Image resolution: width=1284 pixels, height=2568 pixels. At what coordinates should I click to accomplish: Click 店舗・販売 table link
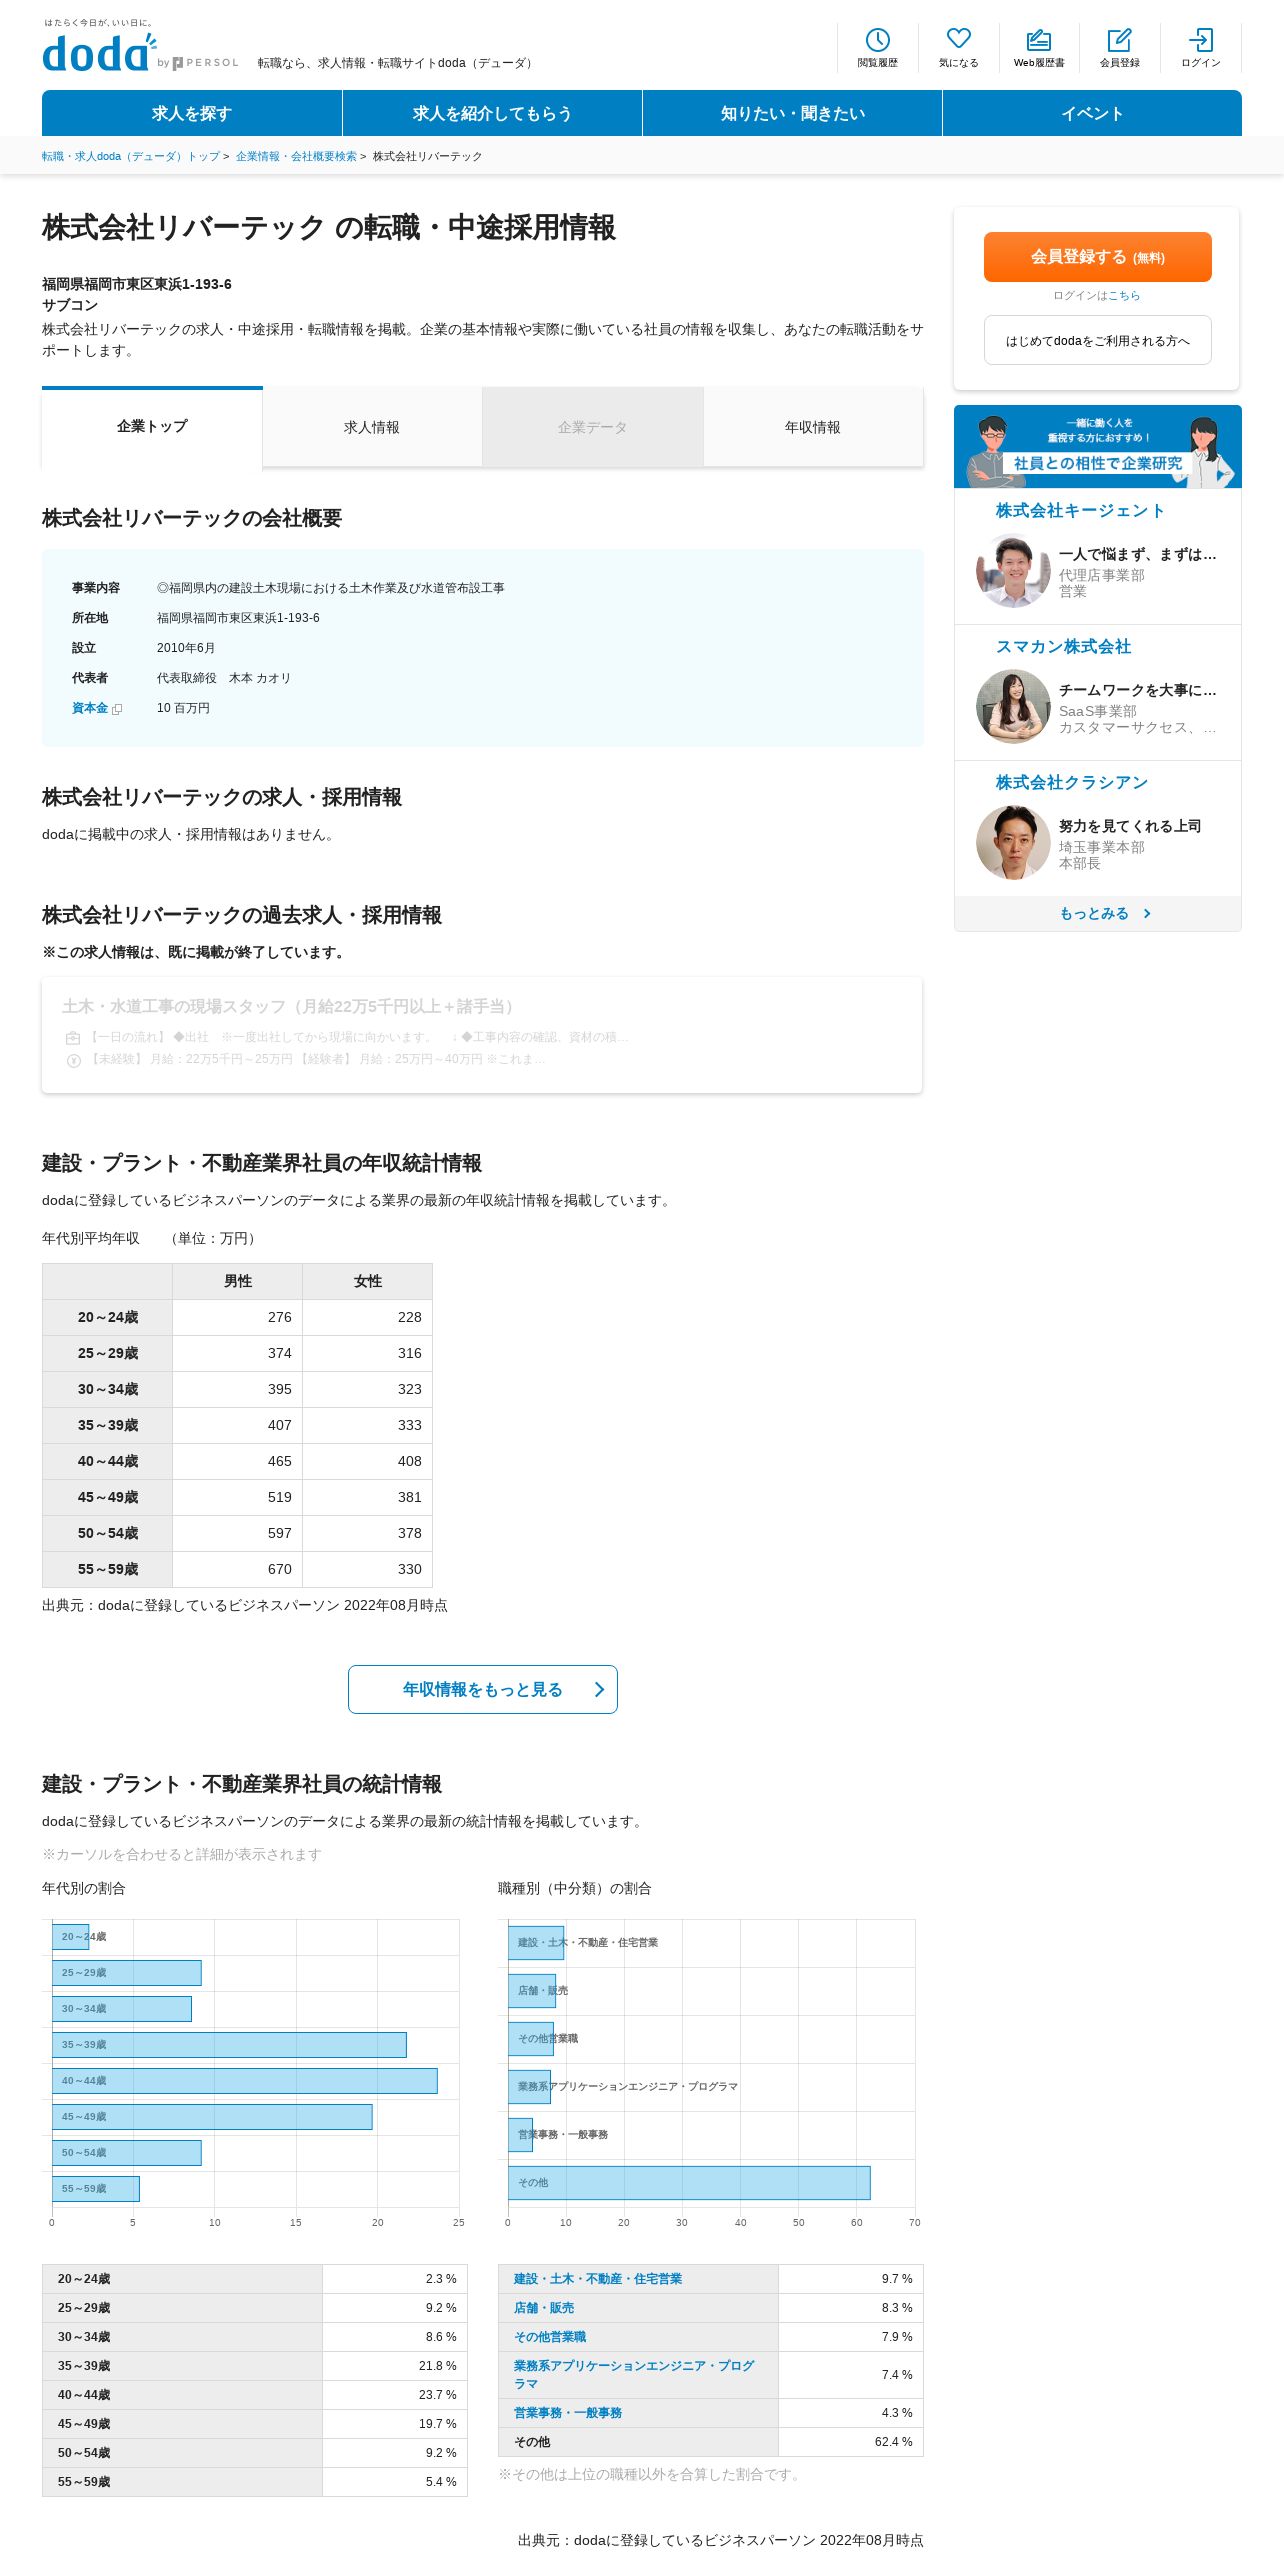pos(544,2308)
